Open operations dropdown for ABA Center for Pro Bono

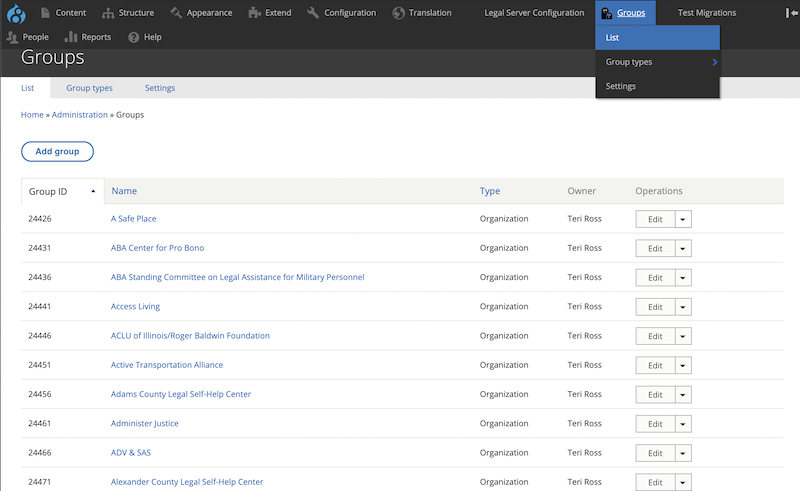[x=683, y=249]
